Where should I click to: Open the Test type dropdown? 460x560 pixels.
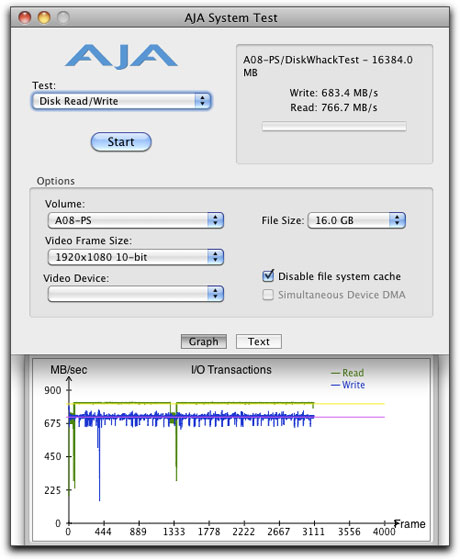[x=121, y=101]
